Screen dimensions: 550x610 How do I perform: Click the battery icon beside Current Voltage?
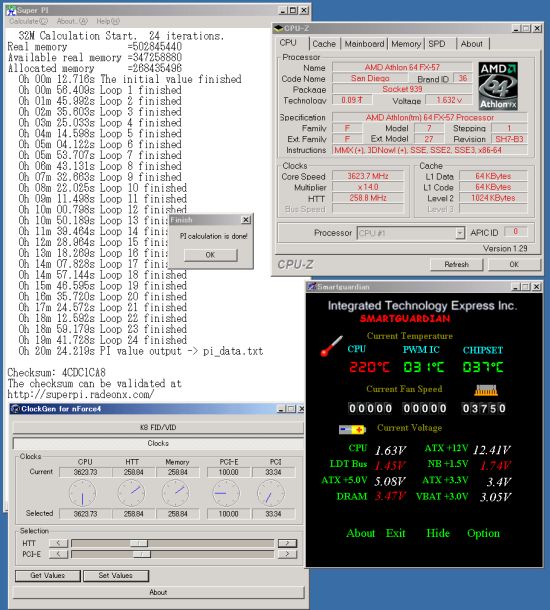pyautogui.click(x=352, y=429)
